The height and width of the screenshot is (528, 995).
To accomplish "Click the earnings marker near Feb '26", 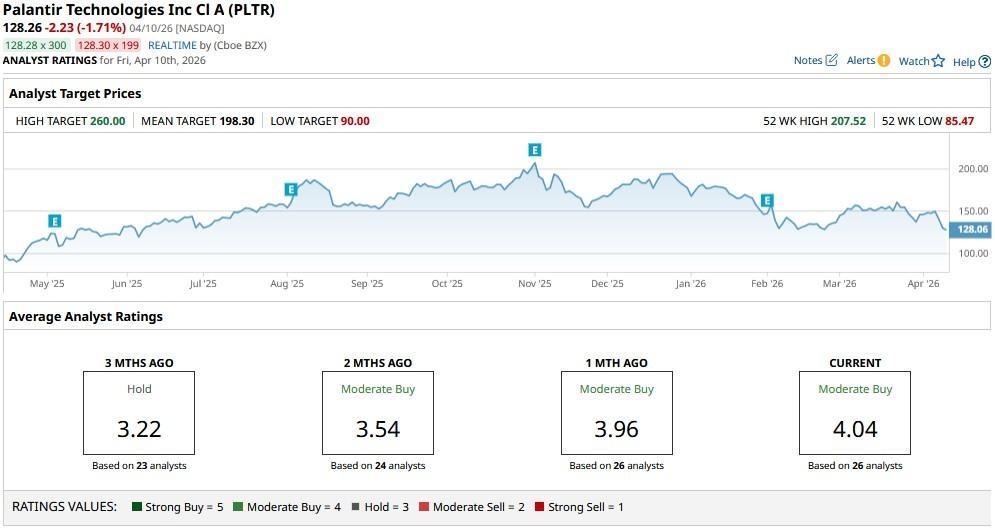I will [x=767, y=201].
